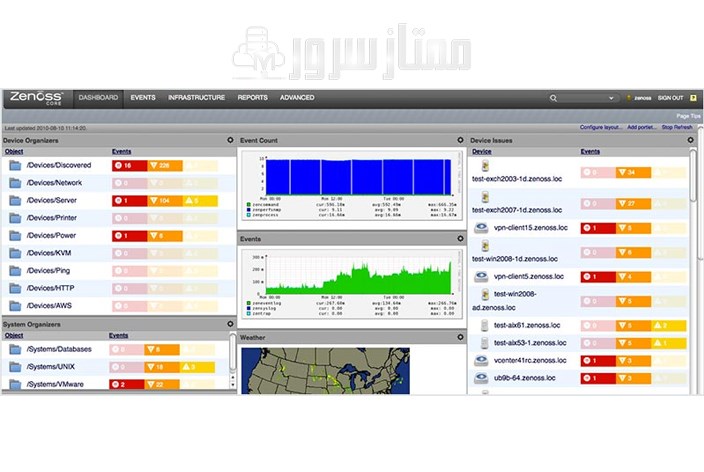Click the /Systems/UNIX folder icon
Viewport: 704px width, 472px height.
point(15,367)
